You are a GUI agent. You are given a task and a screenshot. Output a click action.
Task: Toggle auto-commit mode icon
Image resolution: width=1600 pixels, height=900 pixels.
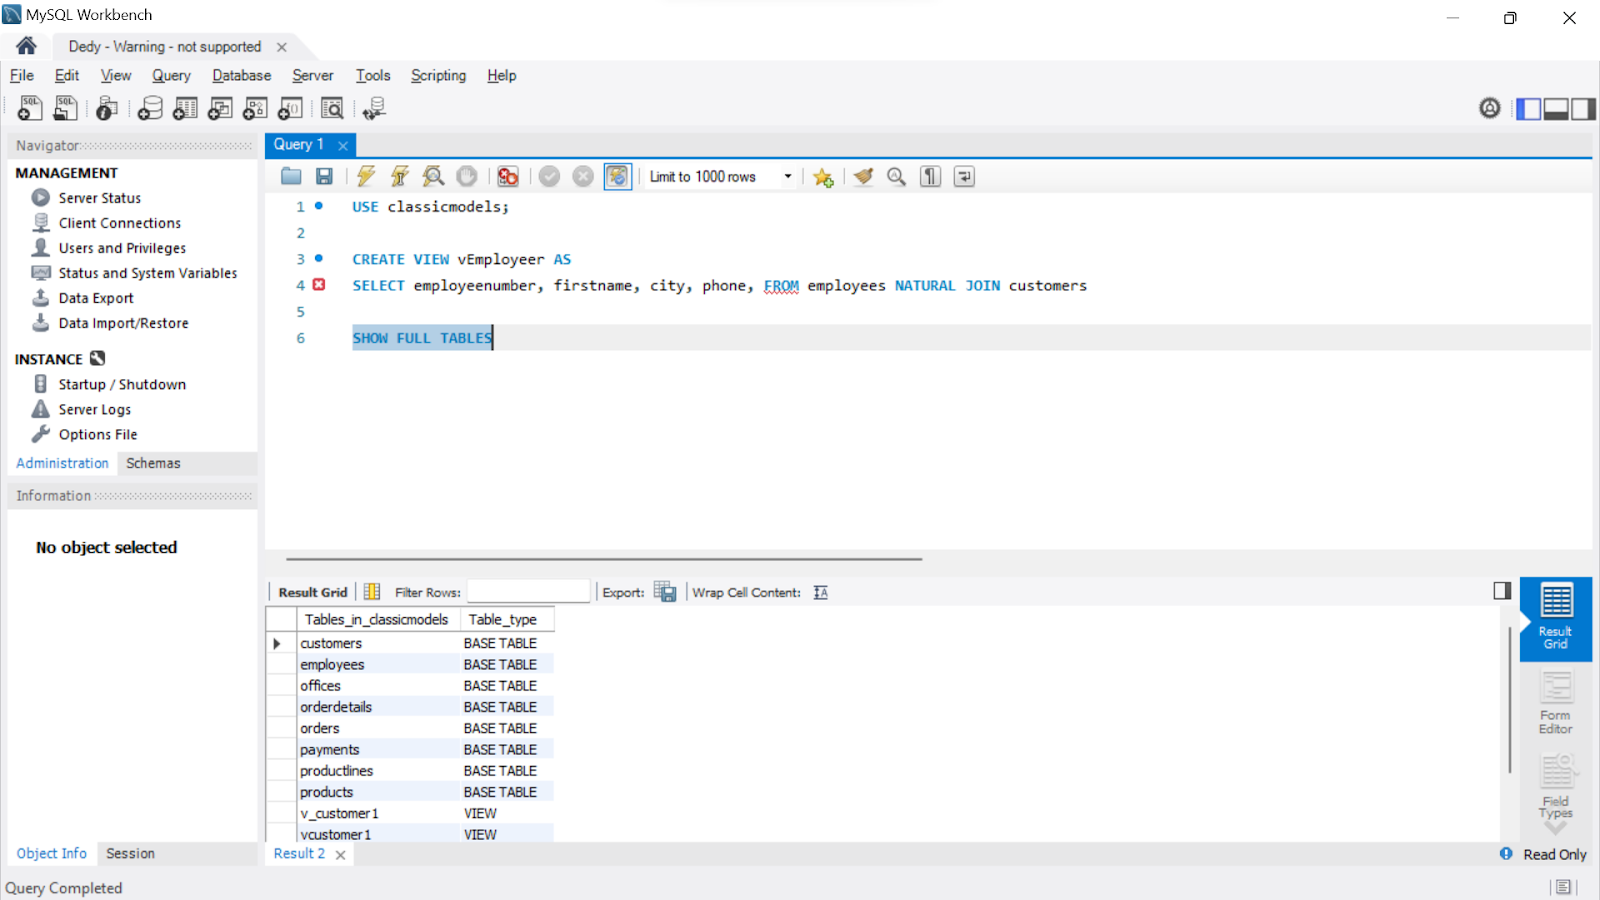click(x=617, y=176)
